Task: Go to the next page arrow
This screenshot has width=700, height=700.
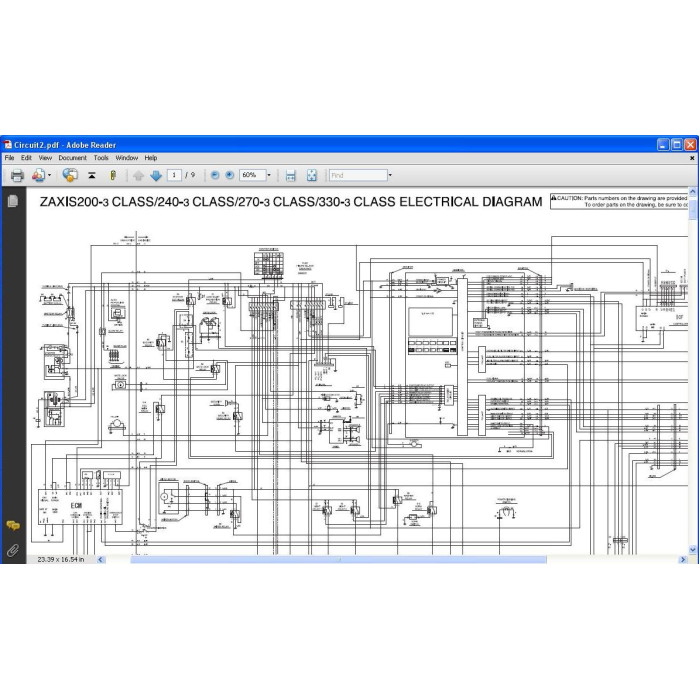Action: (156, 175)
